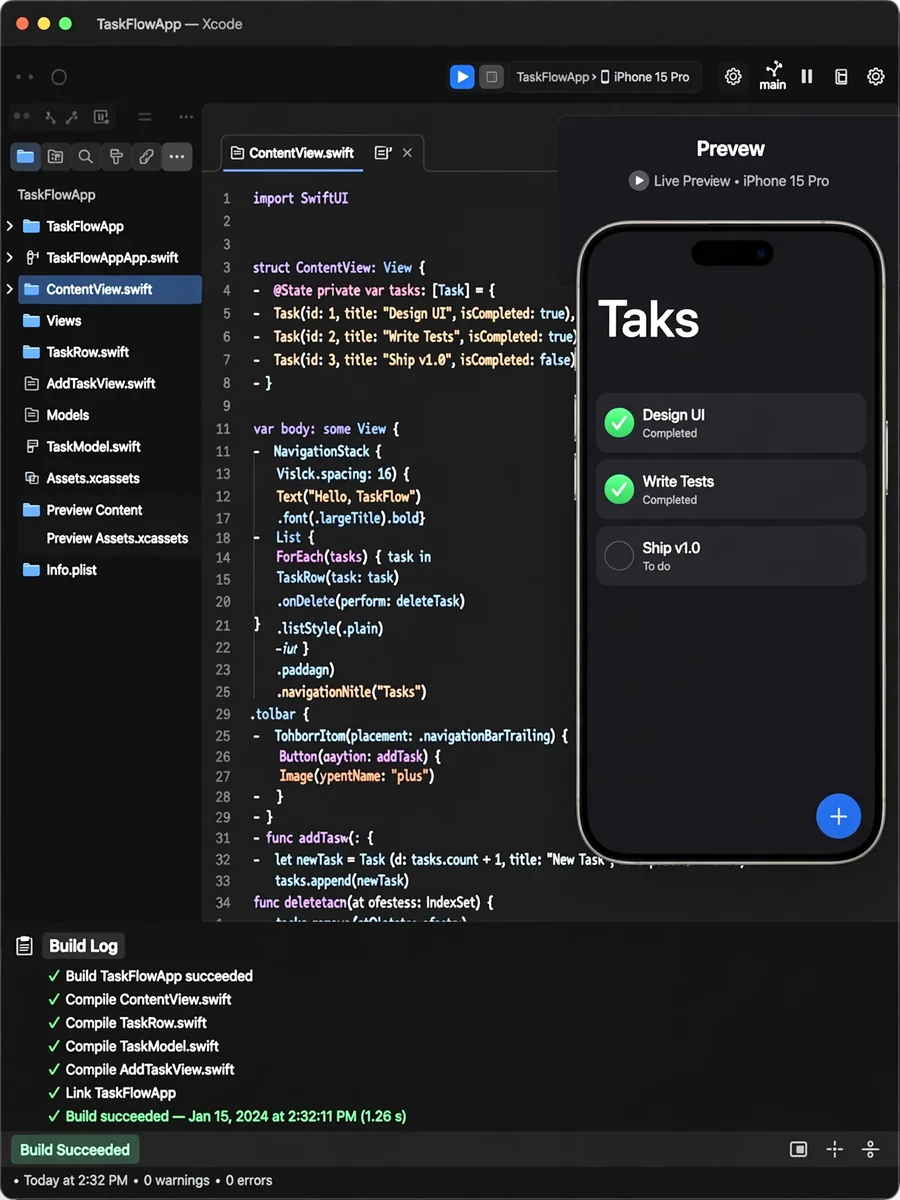Start Live Preview with the play icon
This screenshot has width=900, height=1200.
638,181
